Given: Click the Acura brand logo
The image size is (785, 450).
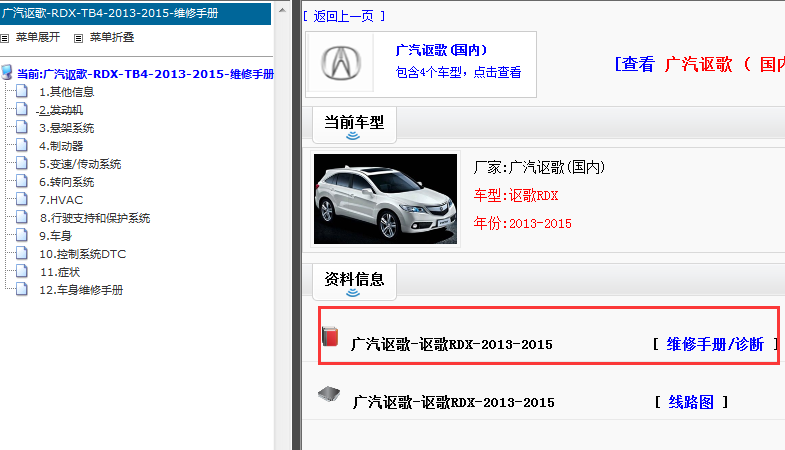Looking at the screenshot, I should [x=340, y=63].
